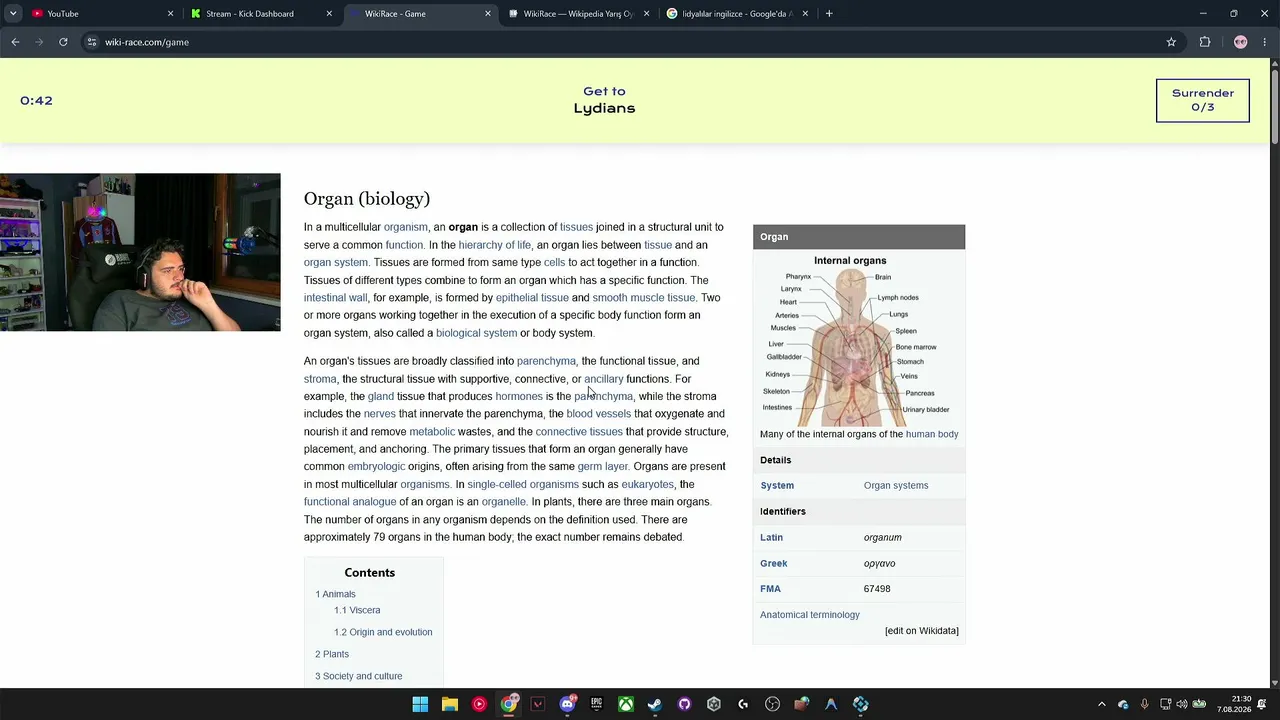Open YouTube Music taskbar icon

pyautogui.click(x=479, y=704)
